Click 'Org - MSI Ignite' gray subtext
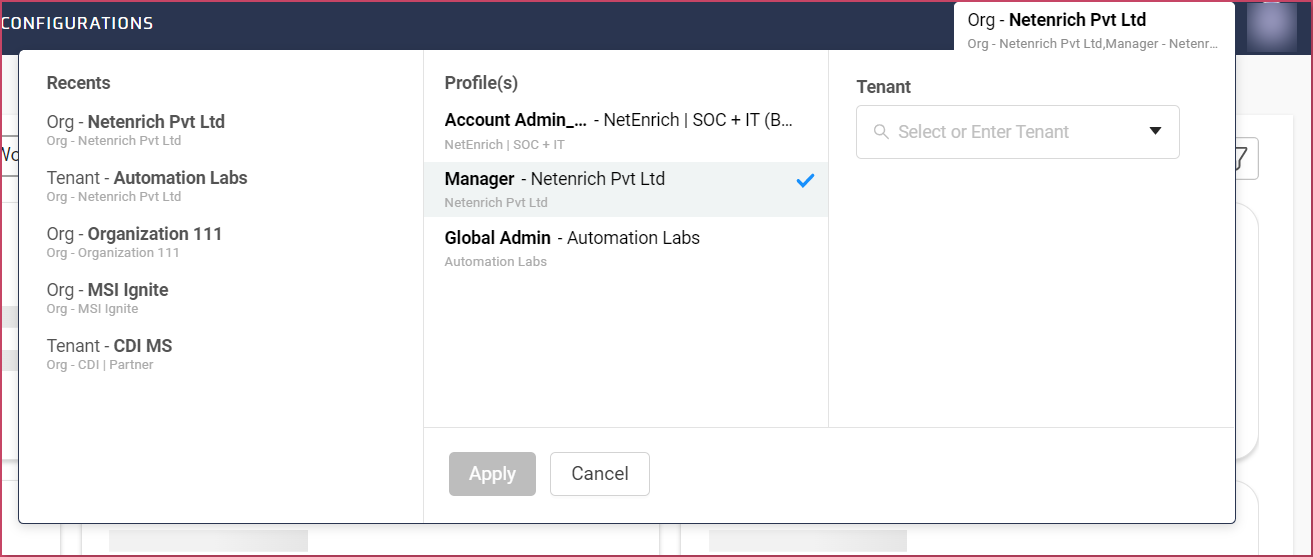This screenshot has height=557, width=1313. click(x=92, y=309)
